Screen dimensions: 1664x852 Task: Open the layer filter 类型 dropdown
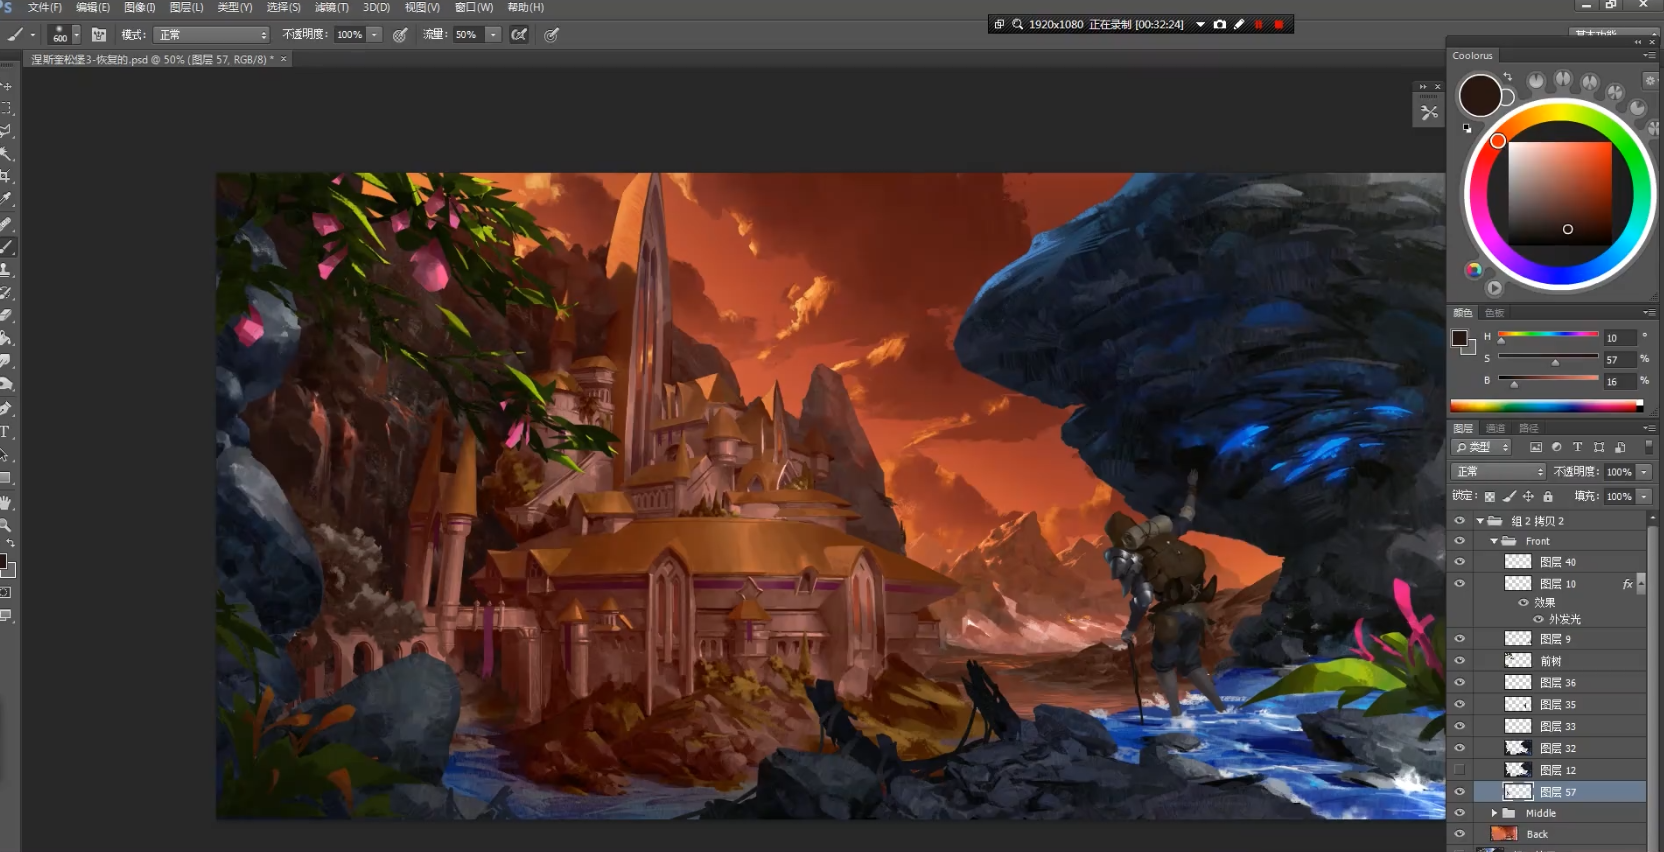(x=1481, y=447)
